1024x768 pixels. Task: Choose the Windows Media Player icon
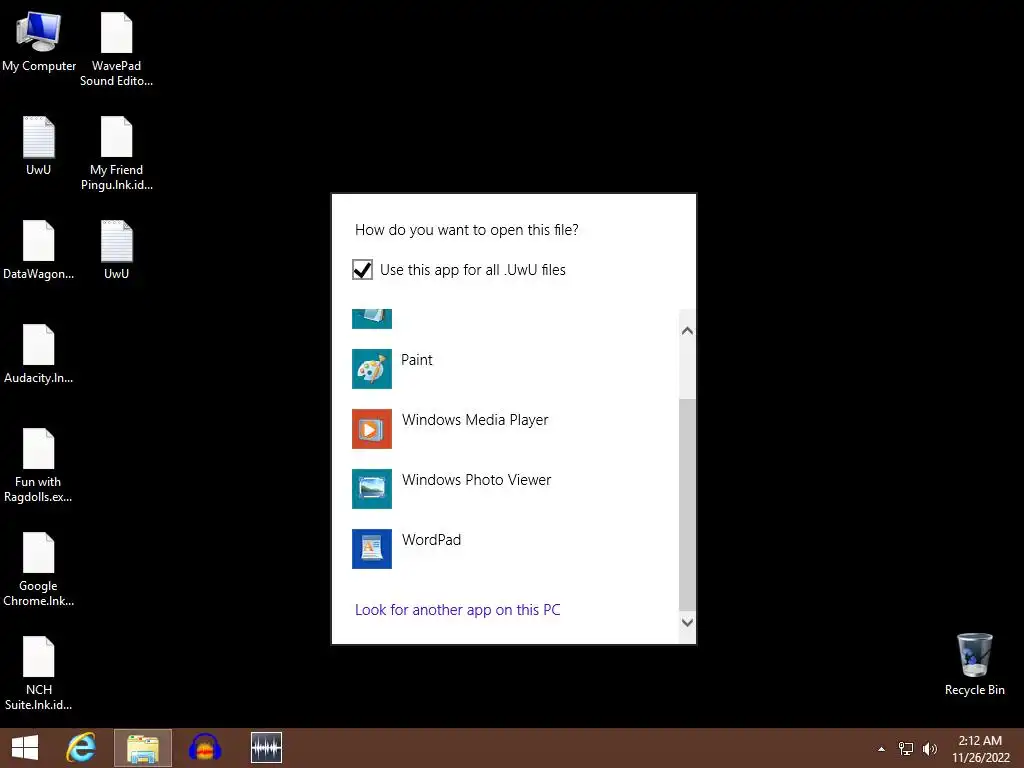click(x=372, y=429)
